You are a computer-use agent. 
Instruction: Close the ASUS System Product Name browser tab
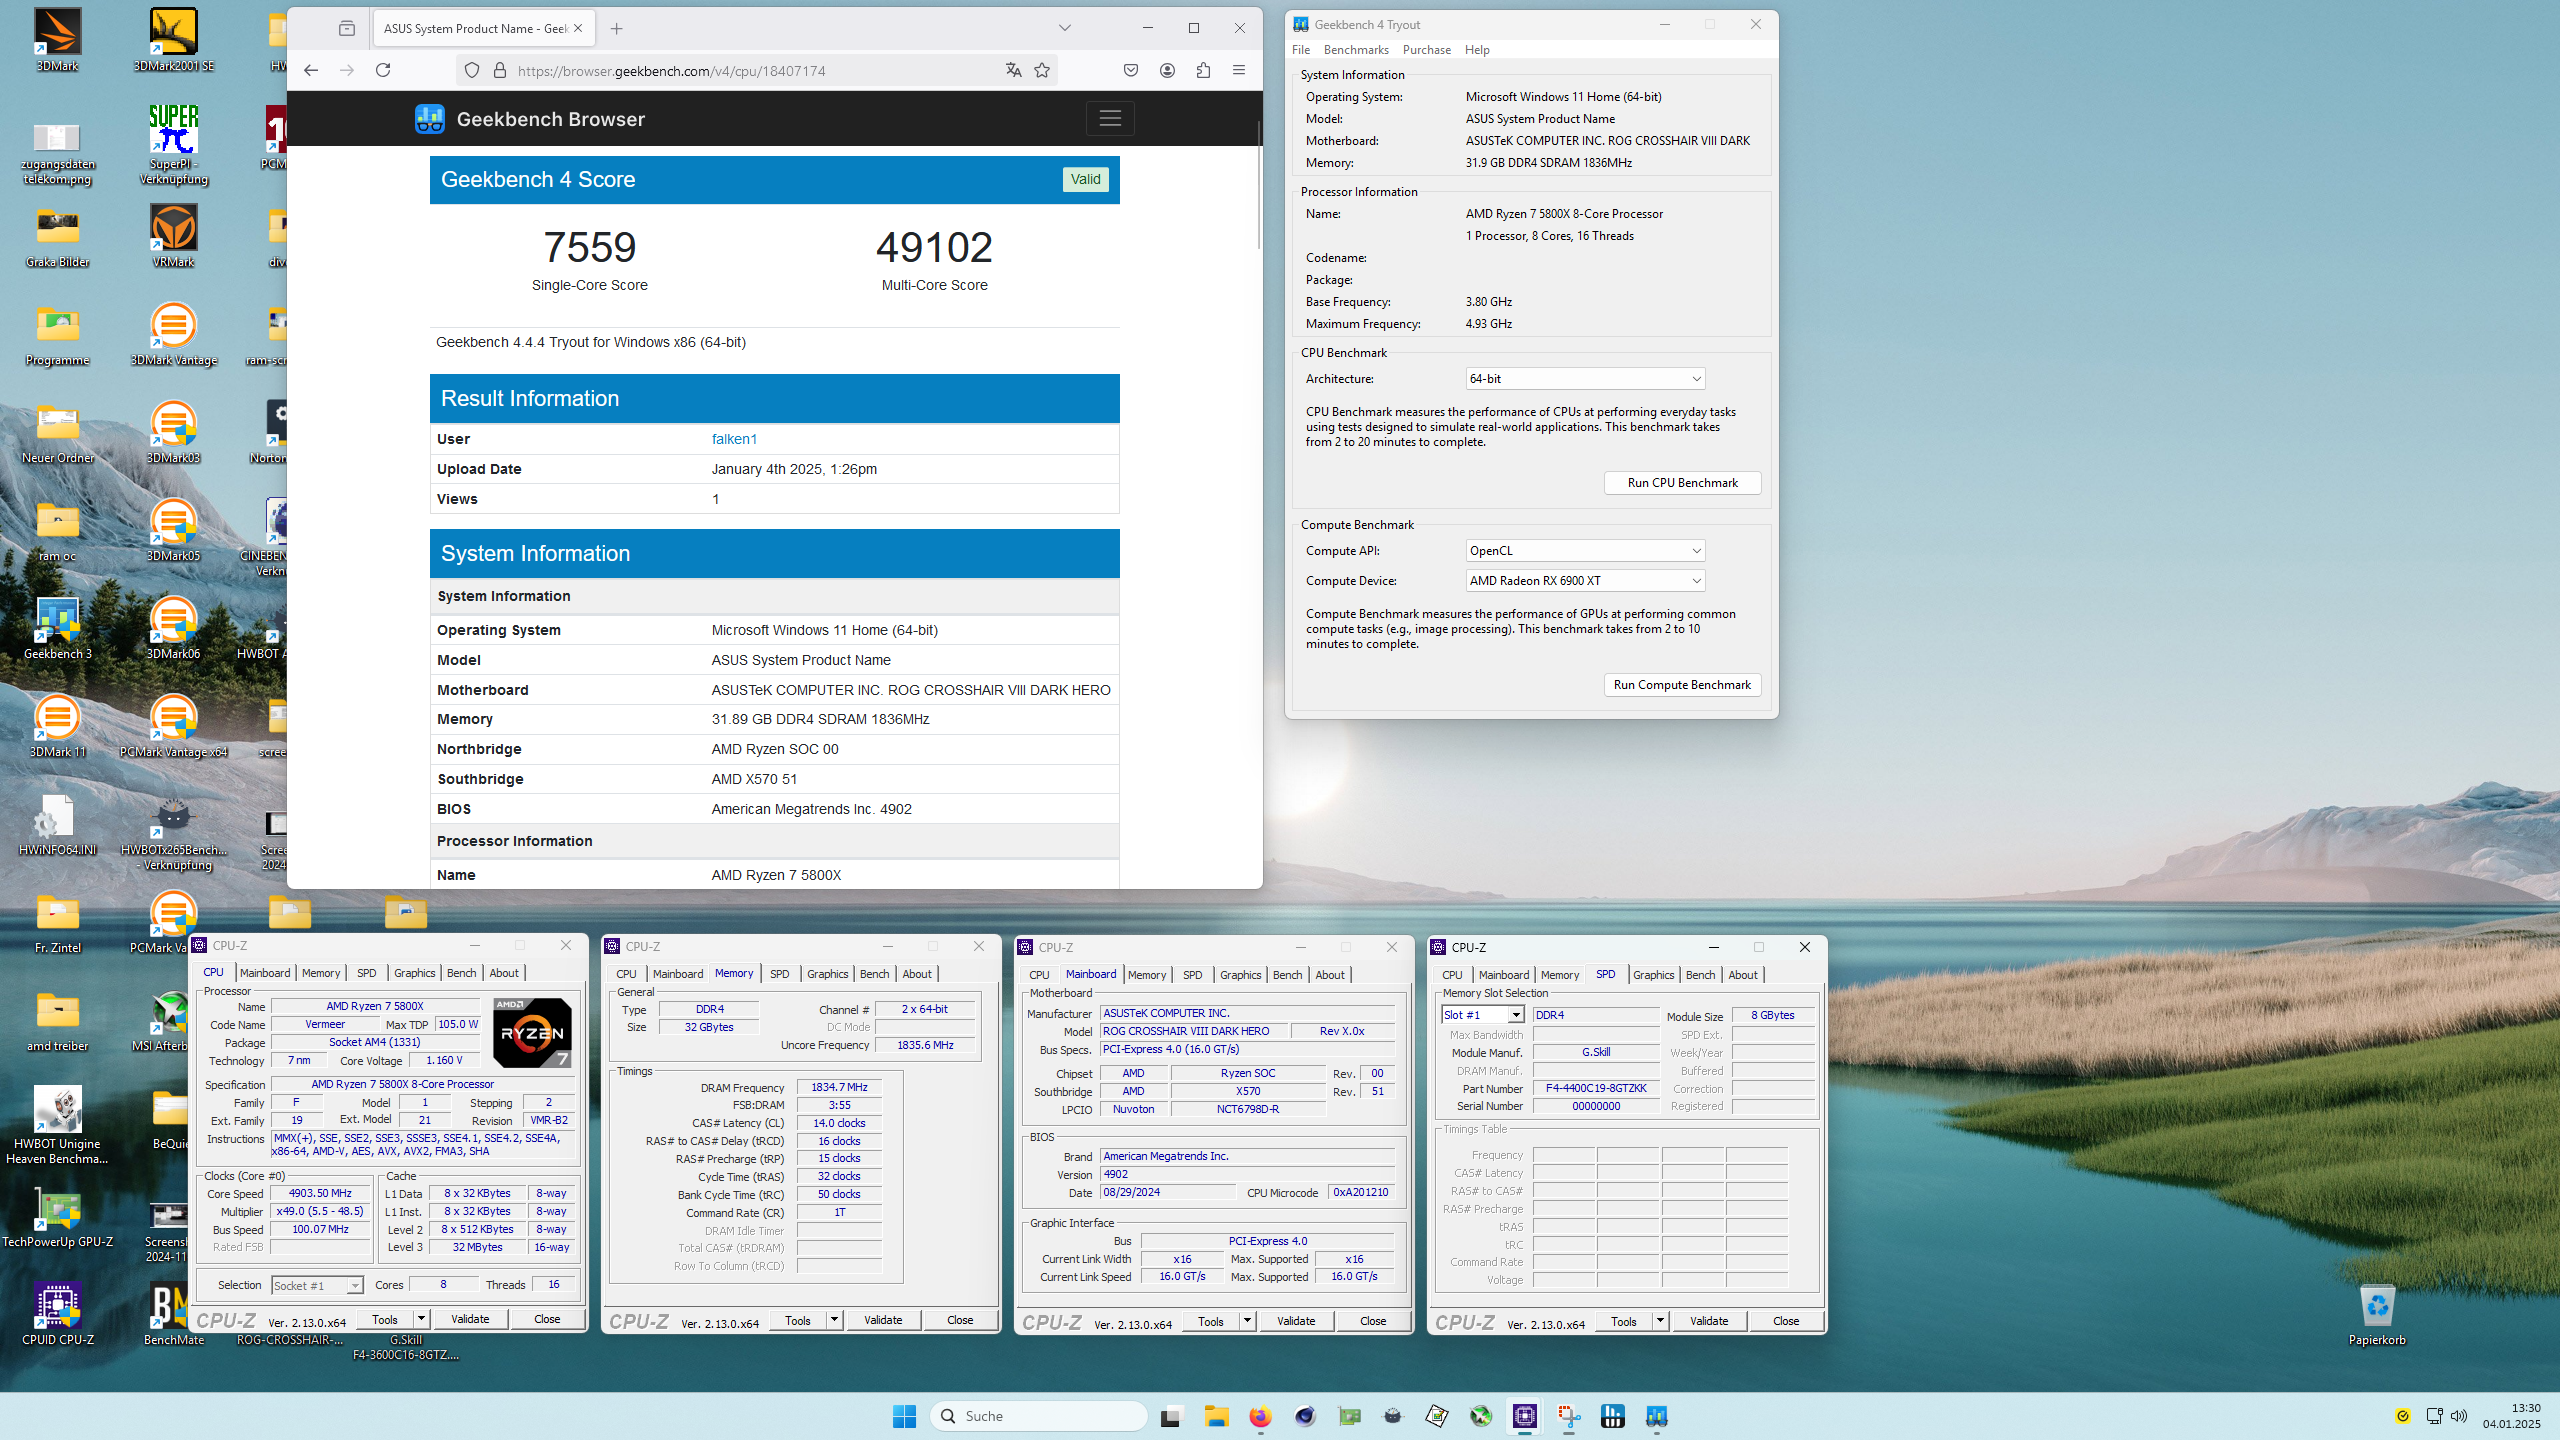578,28
